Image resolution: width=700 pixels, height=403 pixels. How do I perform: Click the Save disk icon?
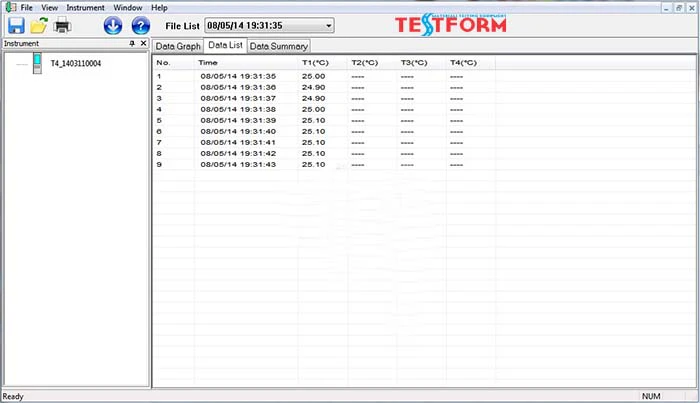[16, 25]
